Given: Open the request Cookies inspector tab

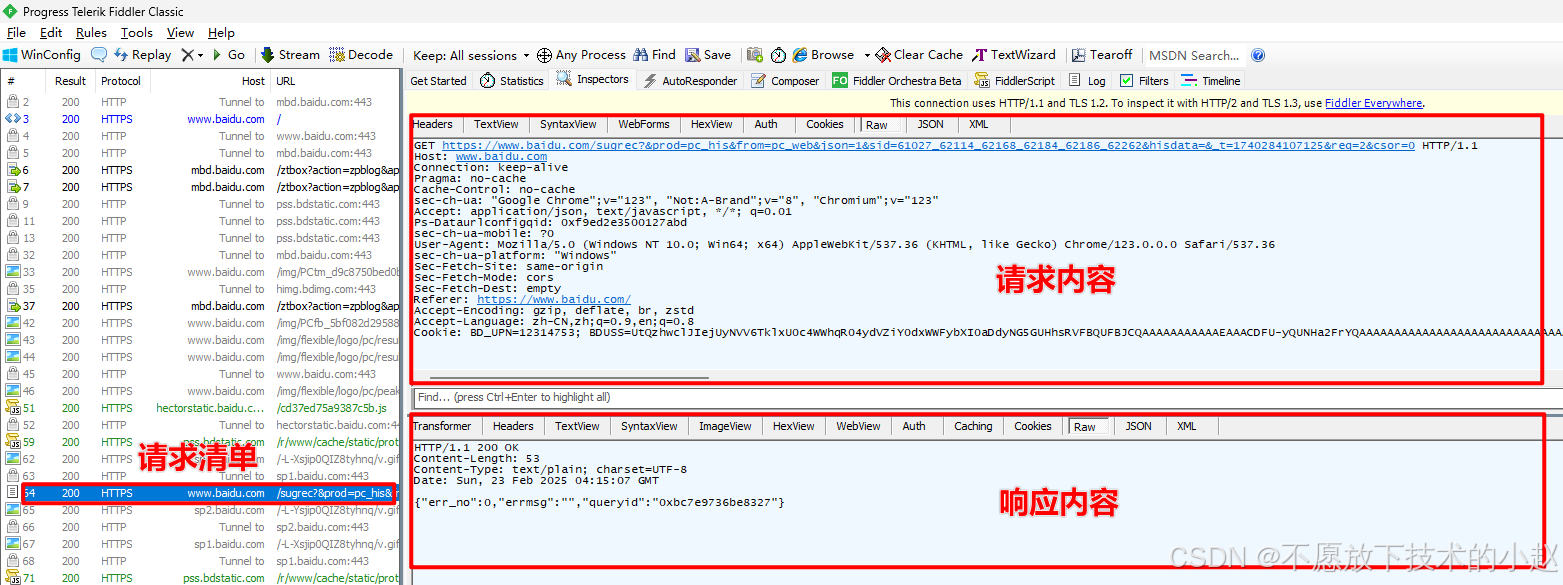Looking at the screenshot, I should (825, 124).
